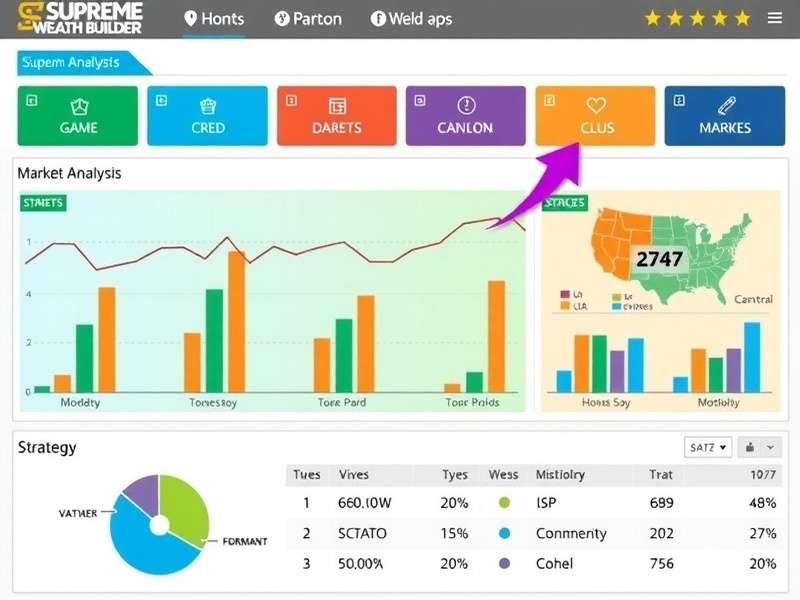This screenshot has width=800, height=600.
Task: Click the info icon beside Weld aps
Action: click(378, 17)
